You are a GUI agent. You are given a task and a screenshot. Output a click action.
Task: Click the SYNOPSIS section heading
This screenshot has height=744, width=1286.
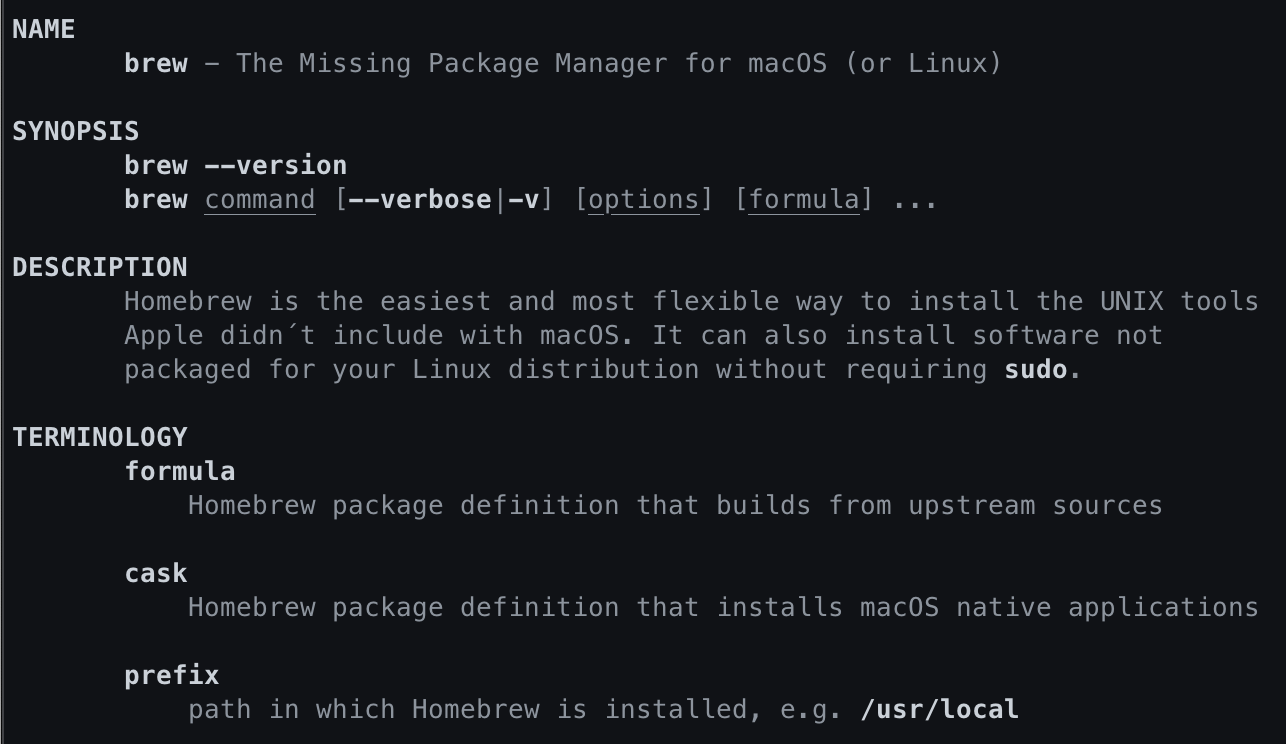[x=76, y=132]
